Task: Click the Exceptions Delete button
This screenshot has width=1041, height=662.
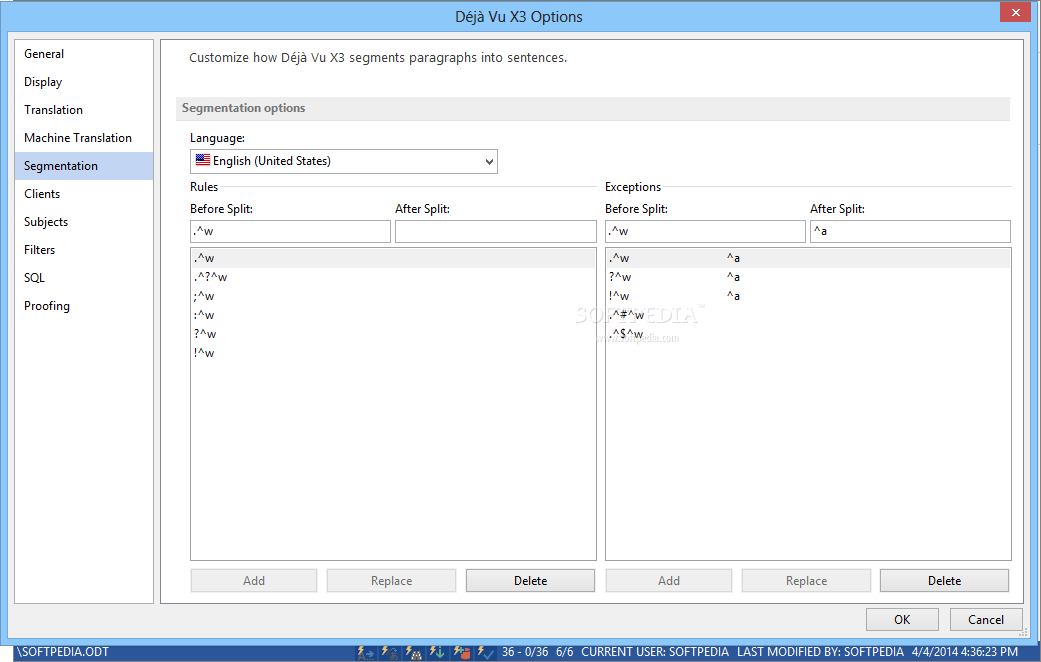Action: 944,580
